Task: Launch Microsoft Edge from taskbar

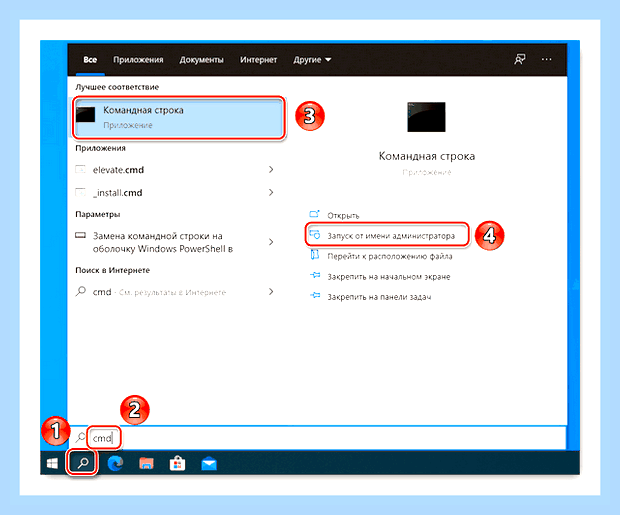Action: click(x=115, y=463)
